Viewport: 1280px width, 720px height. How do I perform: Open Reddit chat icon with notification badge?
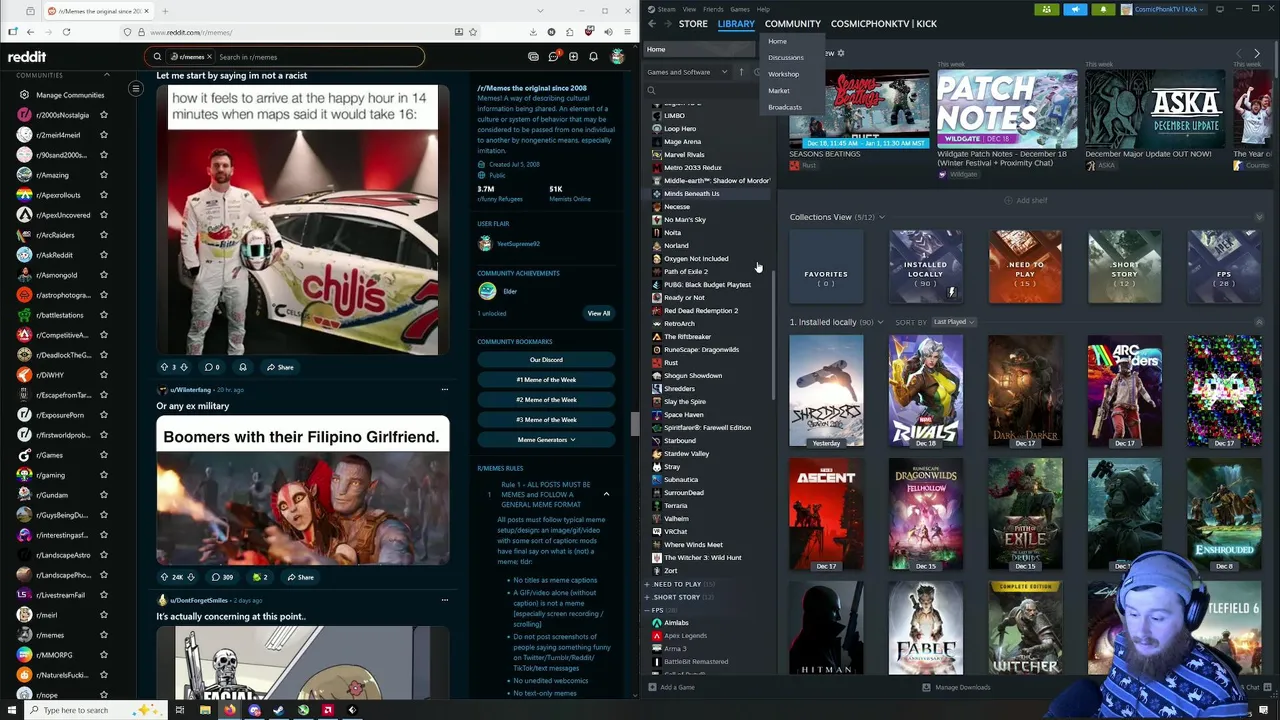(553, 57)
